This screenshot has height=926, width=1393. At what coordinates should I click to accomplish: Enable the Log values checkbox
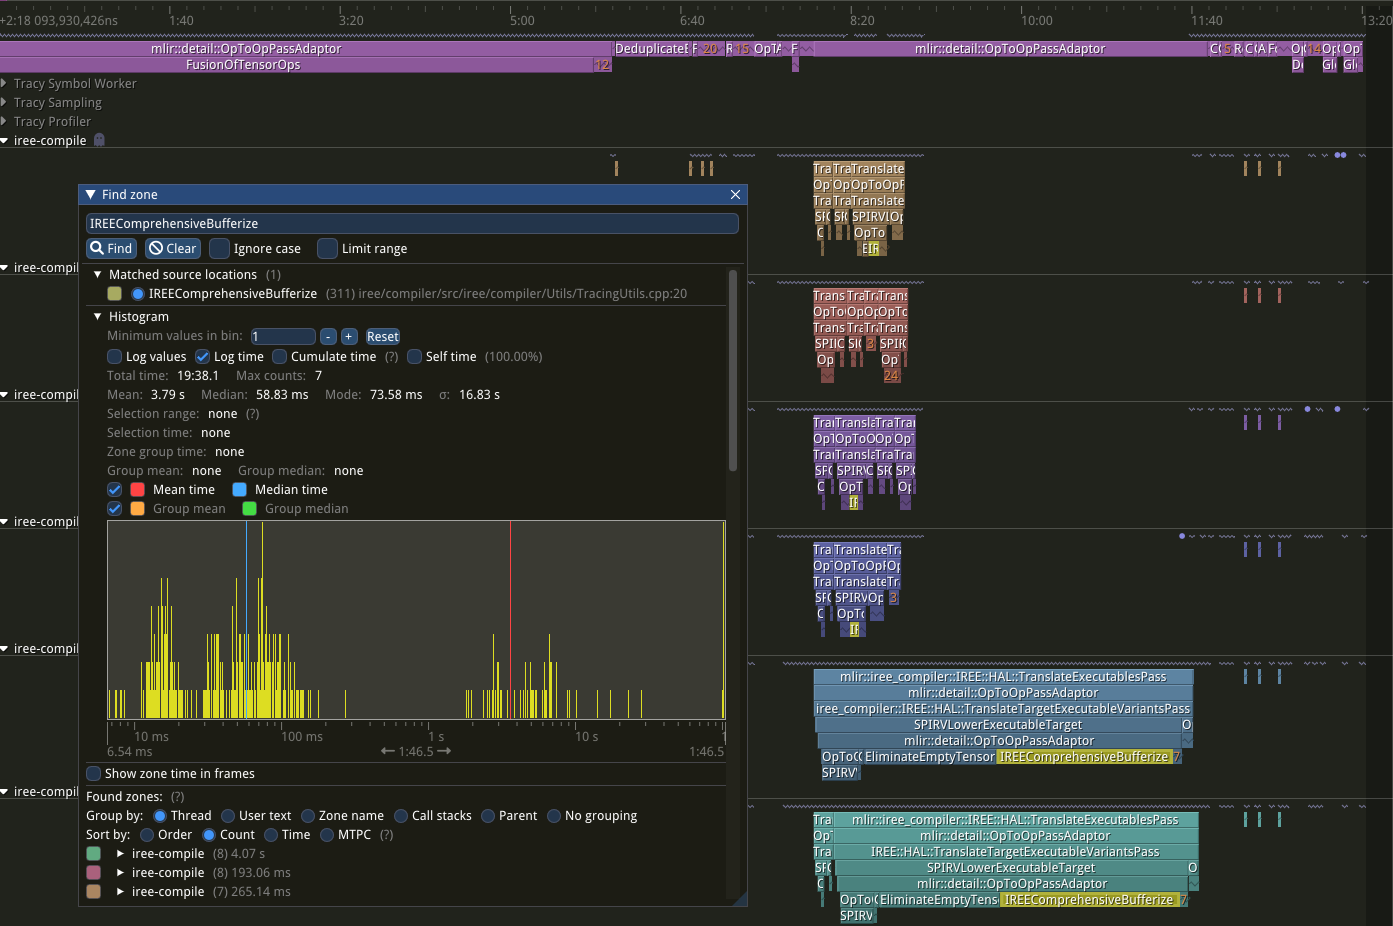coord(114,356)
